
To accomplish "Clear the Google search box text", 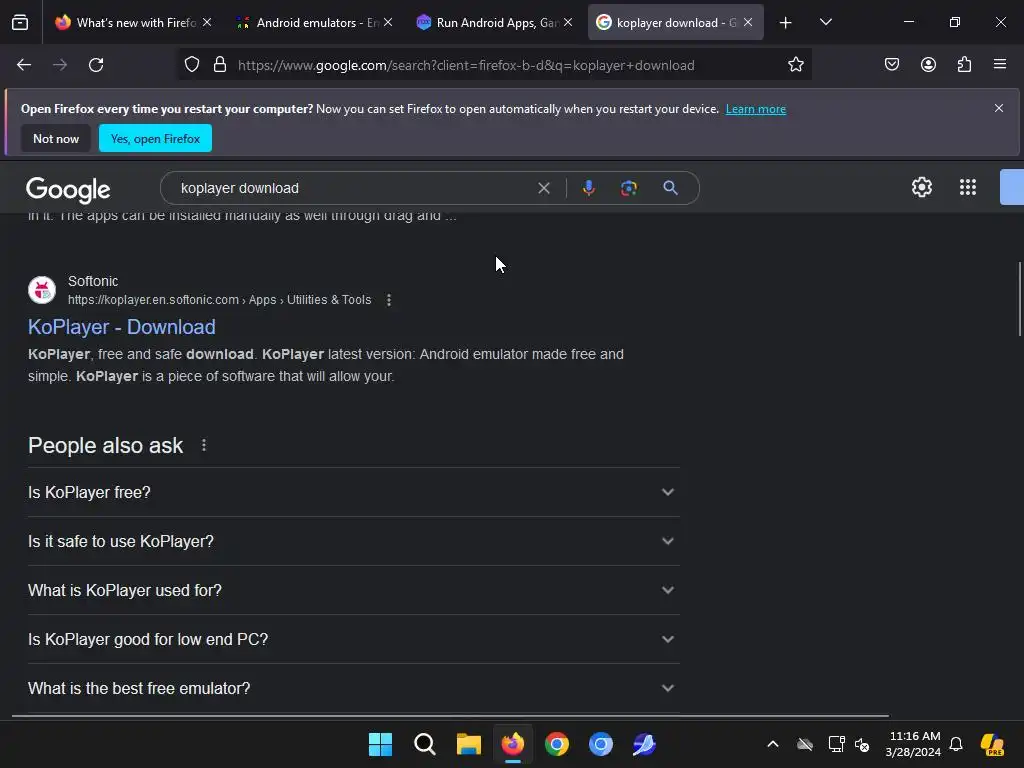I will pos(543,189).
